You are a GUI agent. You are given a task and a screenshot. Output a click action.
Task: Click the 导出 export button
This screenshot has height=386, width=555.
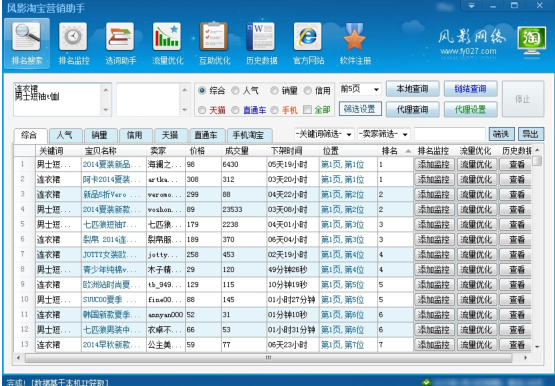531,134
